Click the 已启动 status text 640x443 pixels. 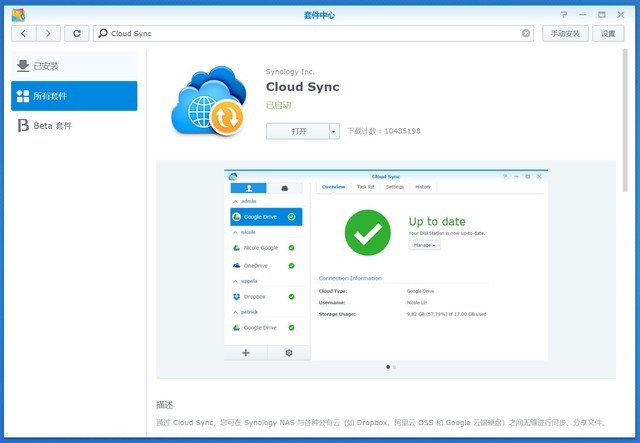(278, 105)
